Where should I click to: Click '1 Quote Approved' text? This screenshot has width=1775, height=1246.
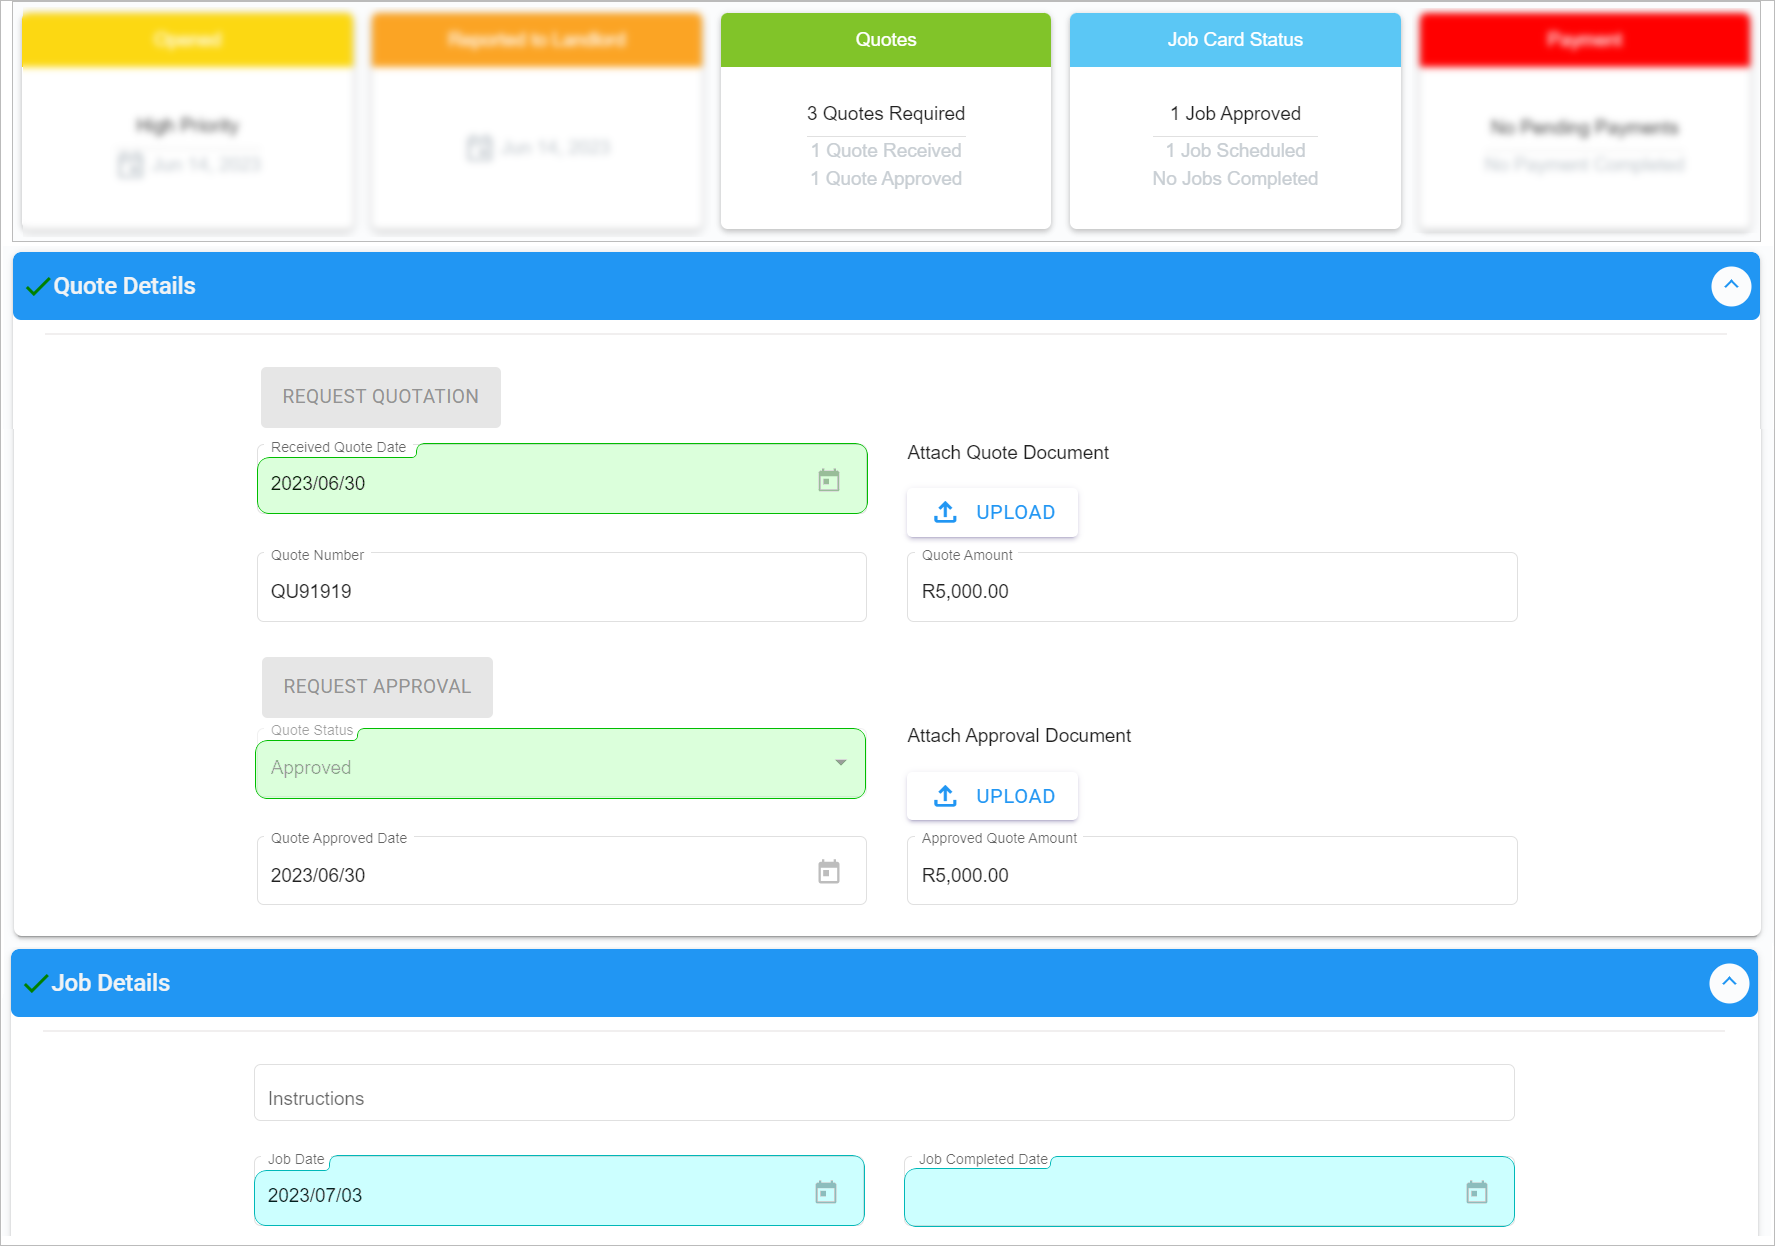(886, 178)
